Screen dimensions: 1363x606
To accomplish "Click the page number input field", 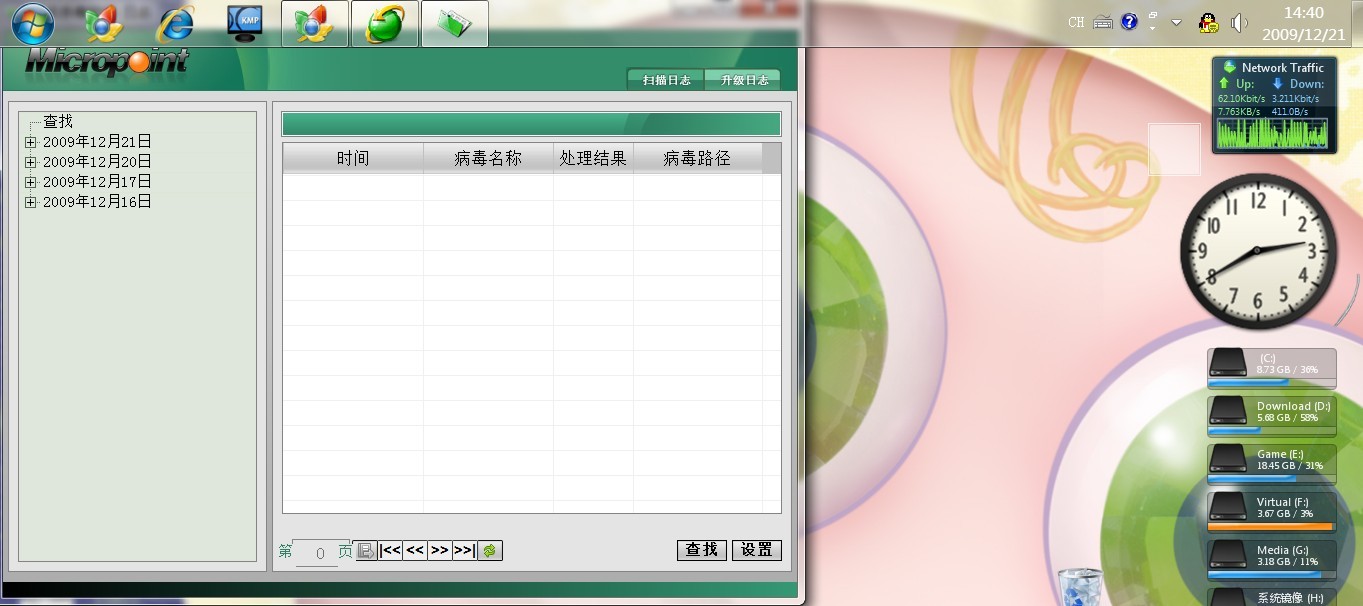I will click(x=320, y=552).
